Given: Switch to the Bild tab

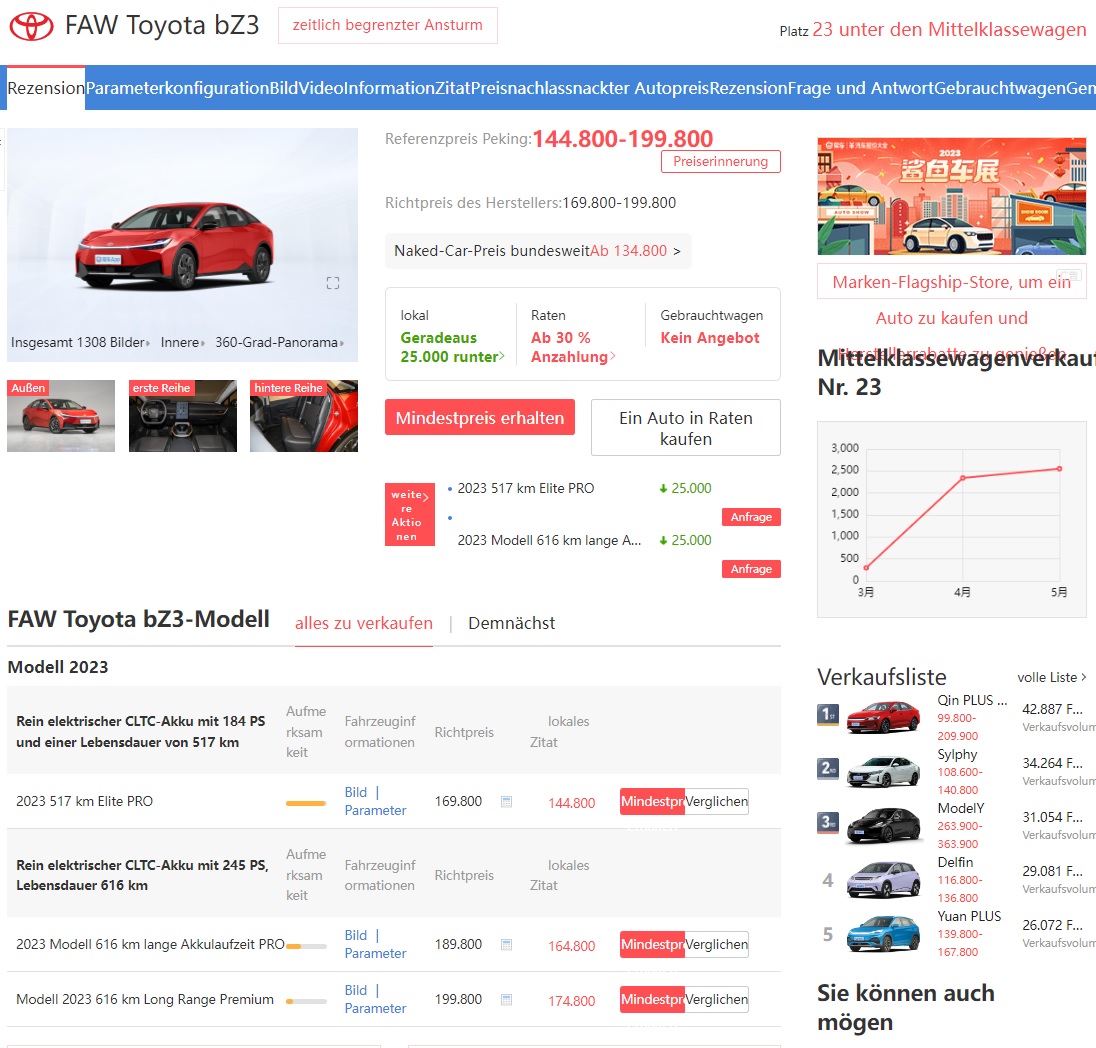Looking at the screenshot, I should (x=284, y=88).
